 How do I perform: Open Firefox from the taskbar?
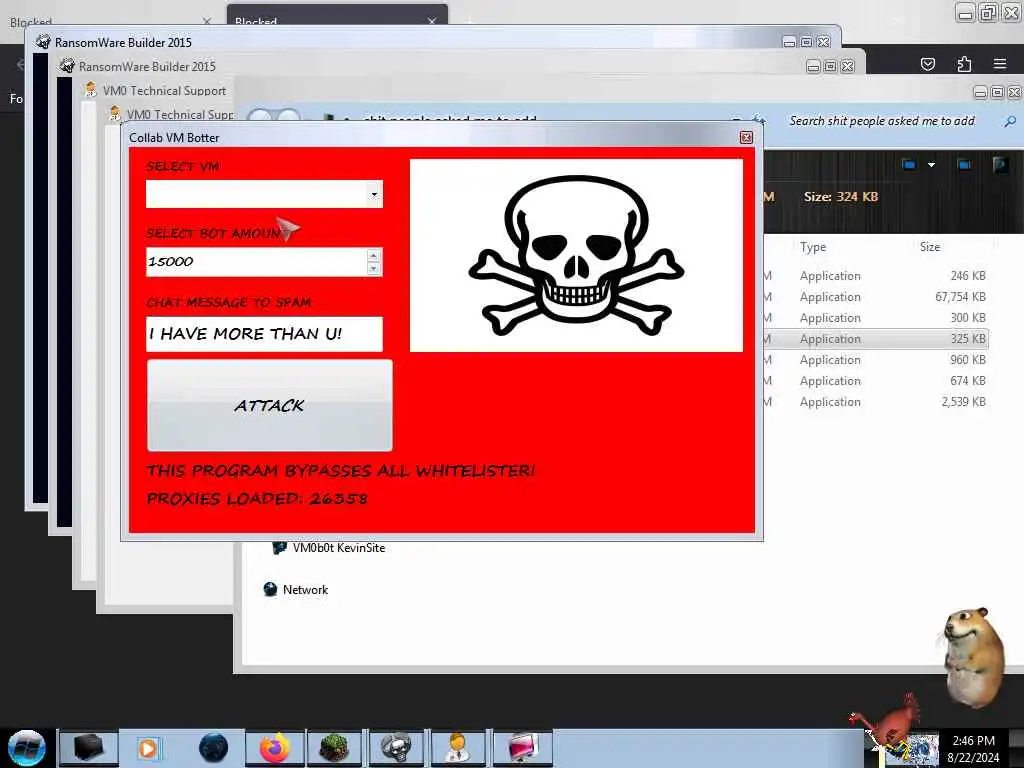point(274,748)
